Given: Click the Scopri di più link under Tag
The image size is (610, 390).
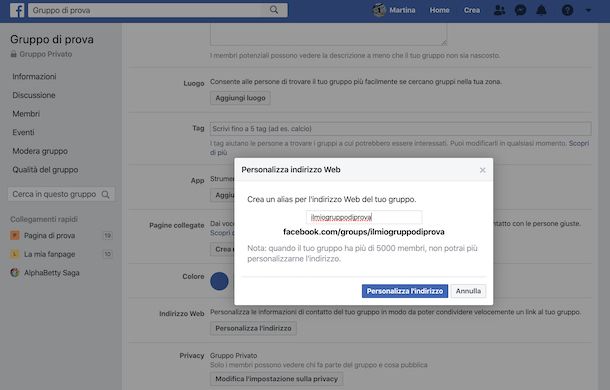Looking at the screenshot, I should pyautogui.click(x=578, y=144).
